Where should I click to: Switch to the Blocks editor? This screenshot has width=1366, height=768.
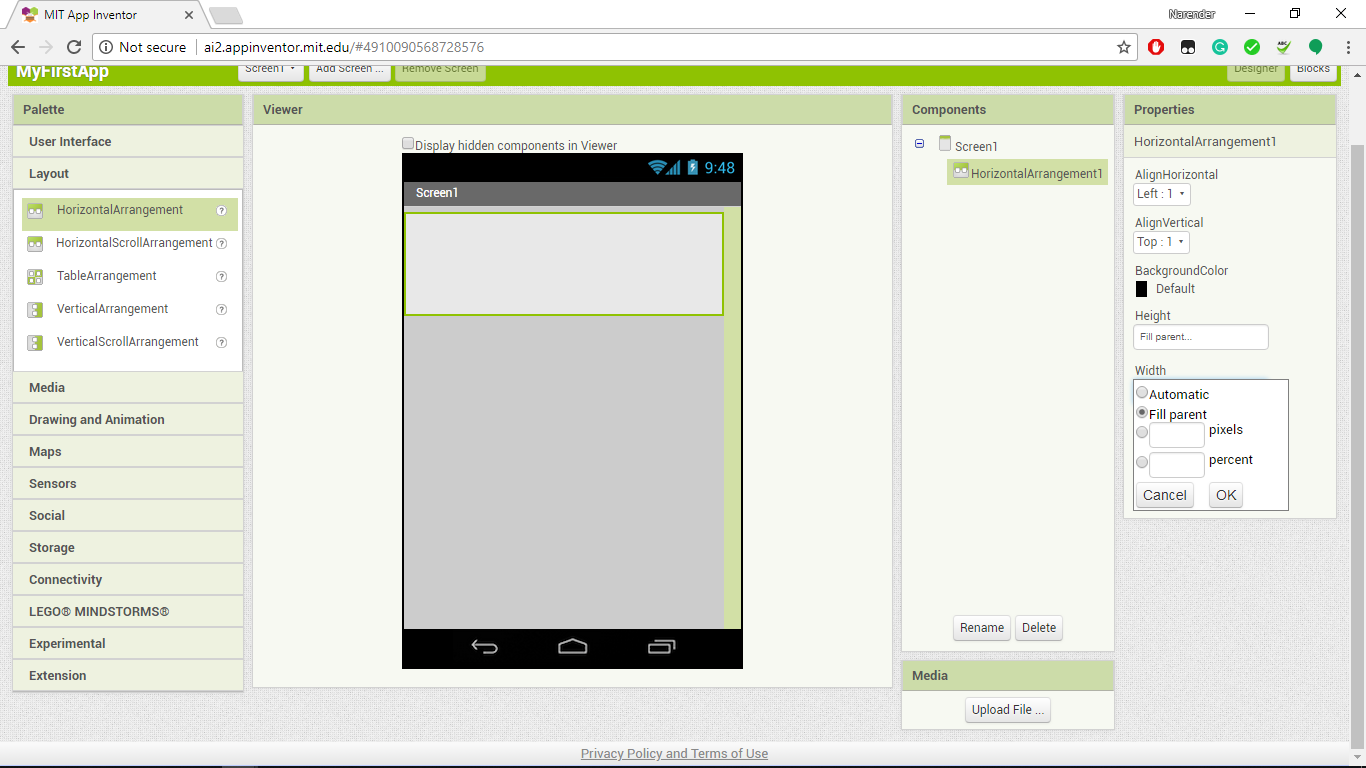[x=1313, y=69]
